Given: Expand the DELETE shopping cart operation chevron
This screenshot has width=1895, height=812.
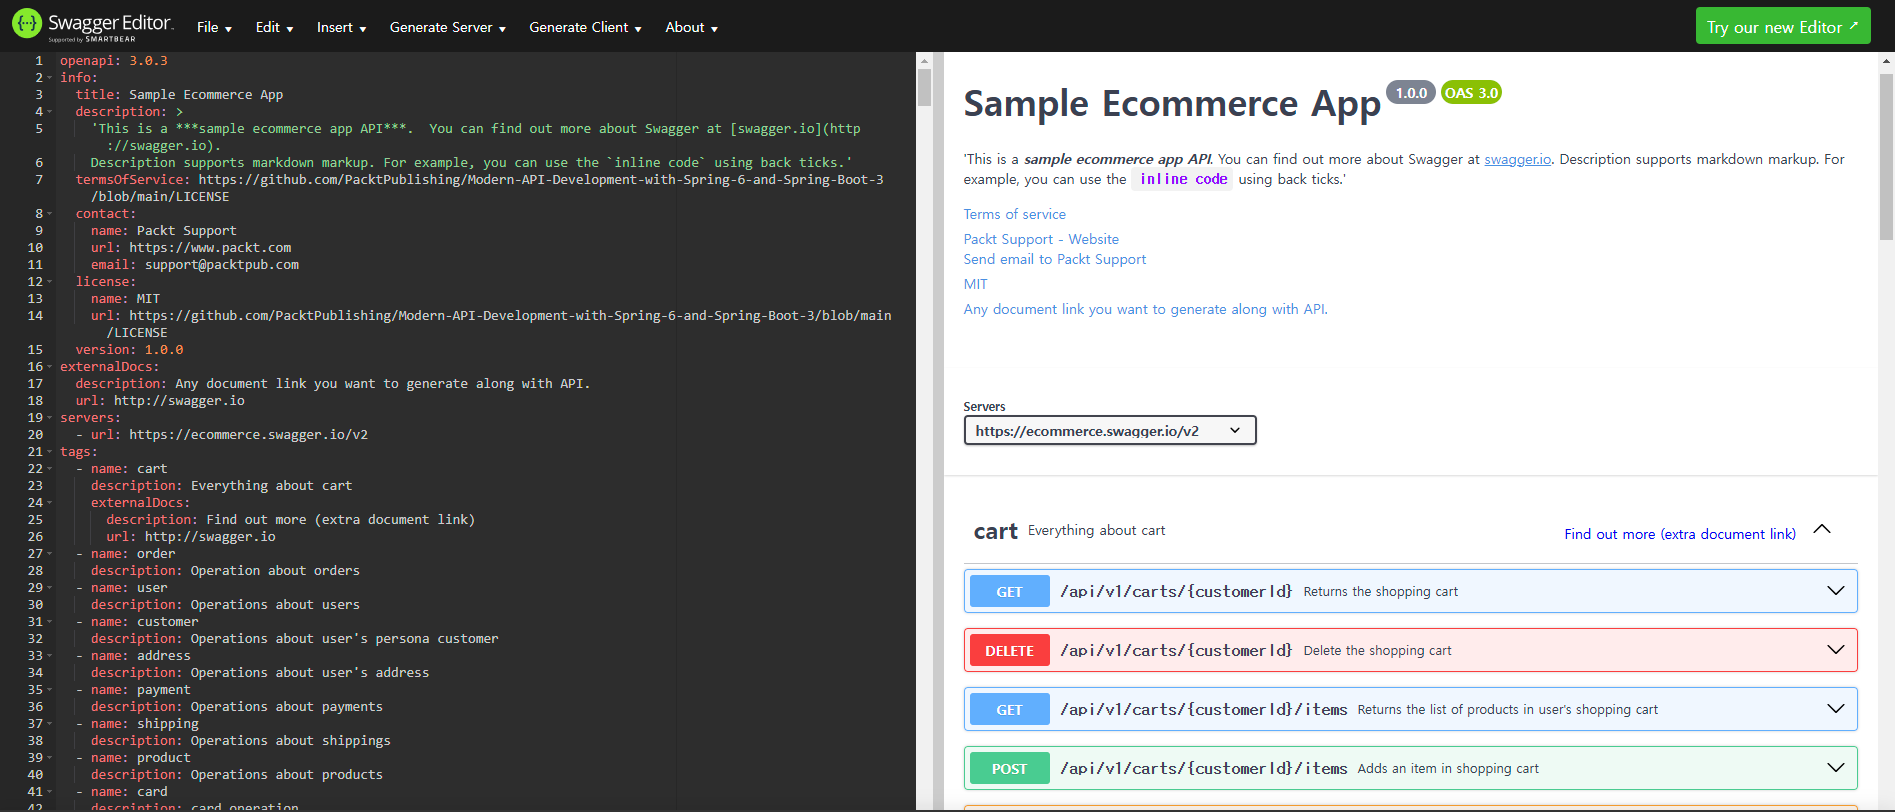Looking at the screenshot, I should (1836, 650).
